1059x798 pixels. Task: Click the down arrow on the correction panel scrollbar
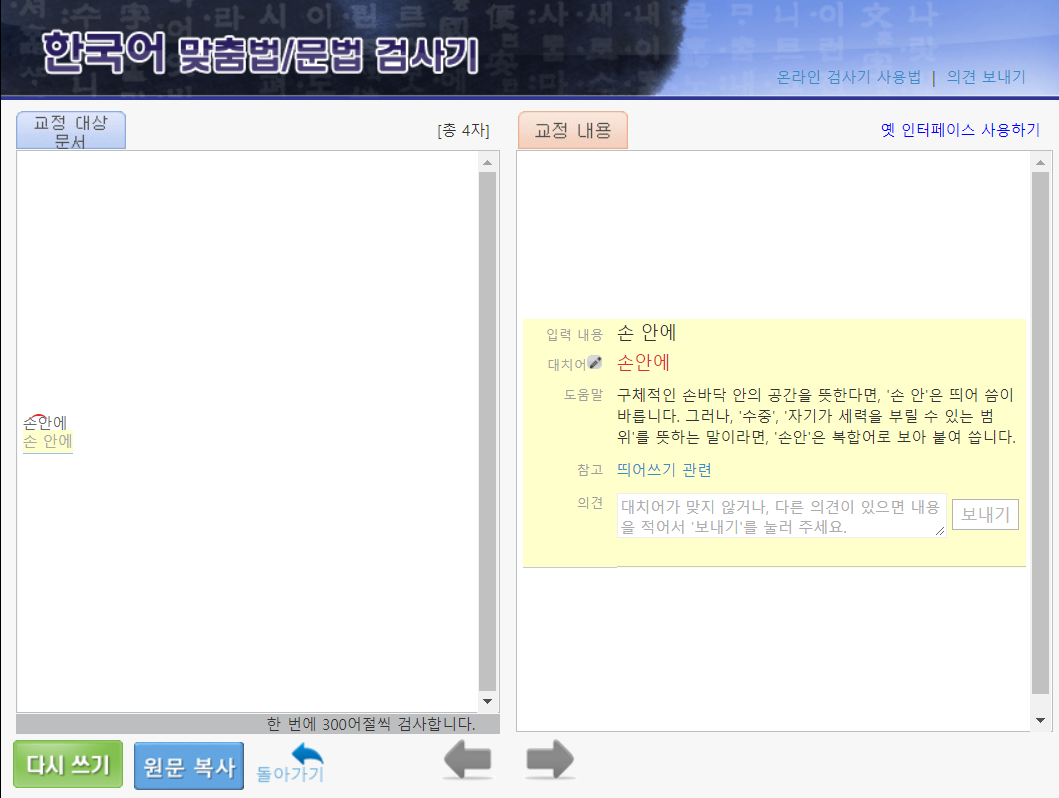pos(1040,718)
